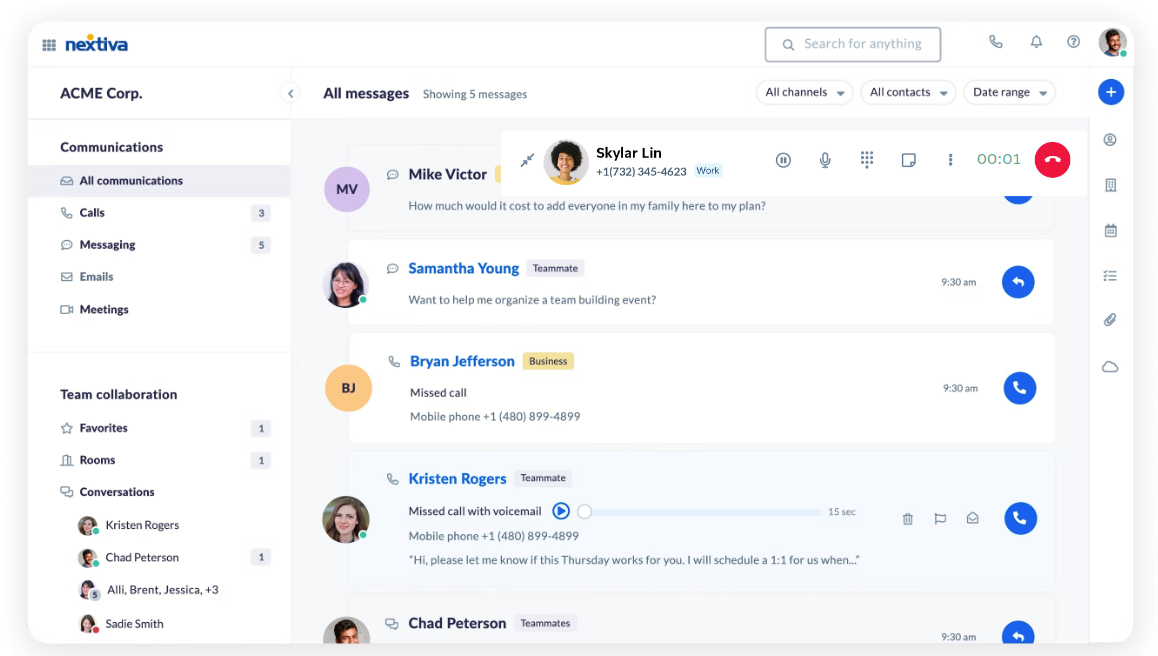Delete Kristen Rogers voicemail with trash icon
Viewport: 1158px width, 656px height.
pos(908,519)
